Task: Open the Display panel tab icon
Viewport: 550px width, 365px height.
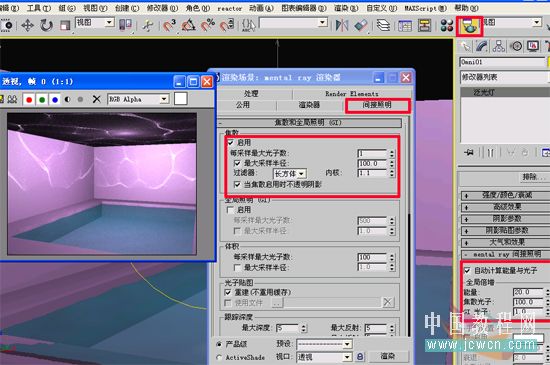Action: [533, 47]
